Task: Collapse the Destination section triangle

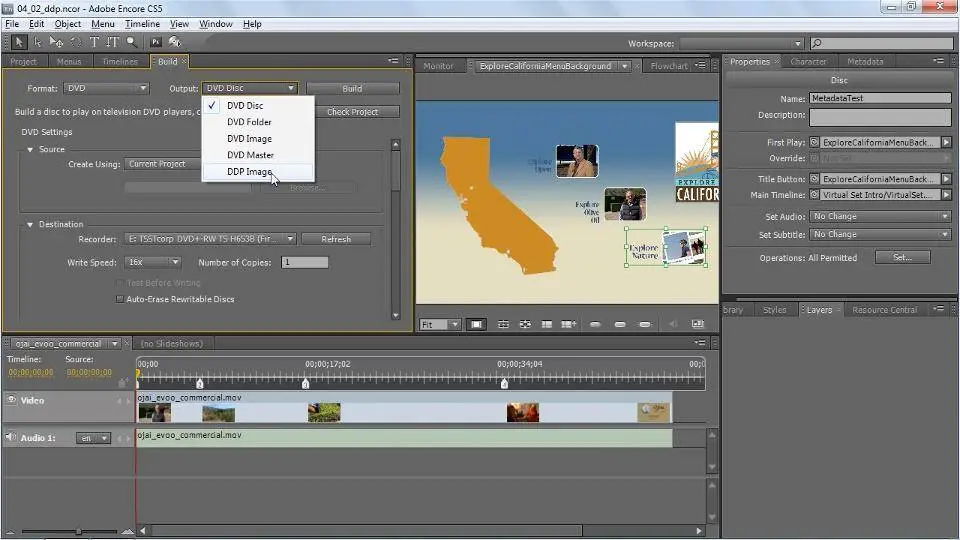Action: (x=30, y=224)
